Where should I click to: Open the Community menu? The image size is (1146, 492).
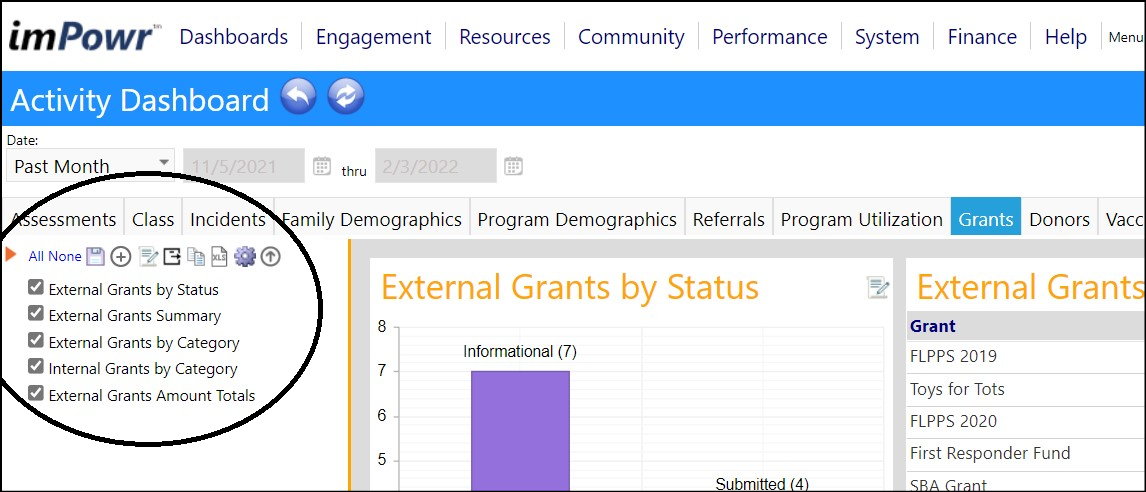(x=631, y=37)
